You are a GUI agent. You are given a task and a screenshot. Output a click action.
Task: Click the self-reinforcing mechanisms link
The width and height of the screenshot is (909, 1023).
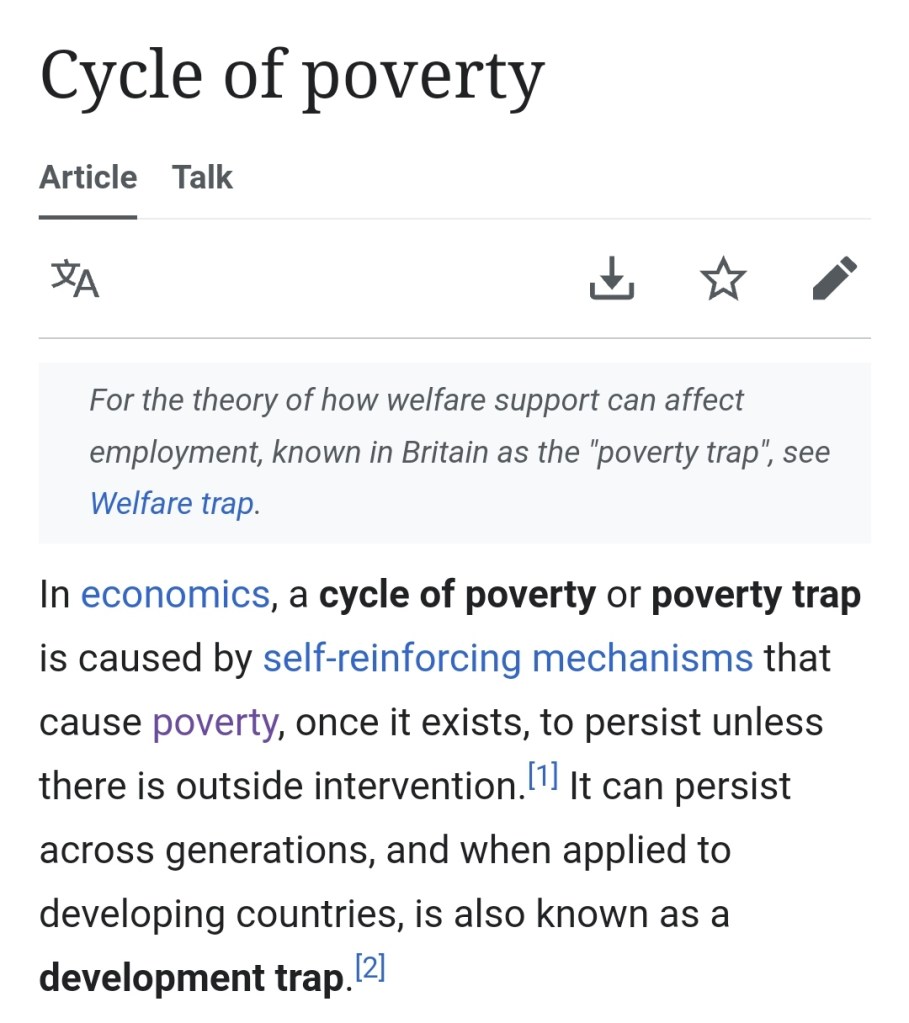click(507, 658)
